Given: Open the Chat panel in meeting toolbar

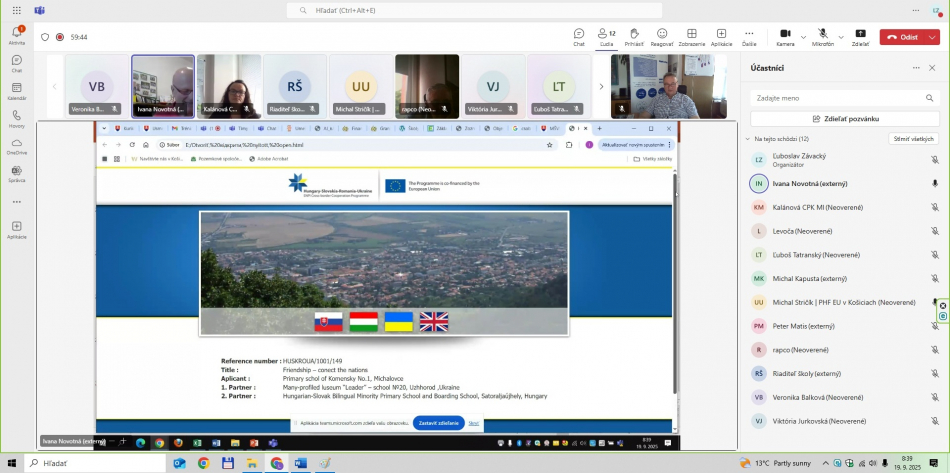Looking at the screenshot, I should (578, 37).
